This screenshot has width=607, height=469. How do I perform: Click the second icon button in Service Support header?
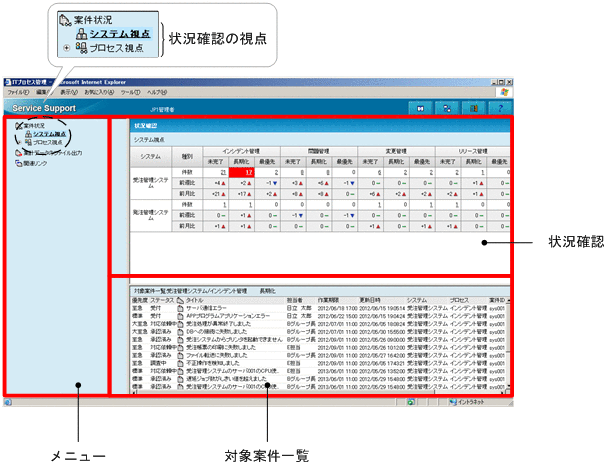point(447,108)
